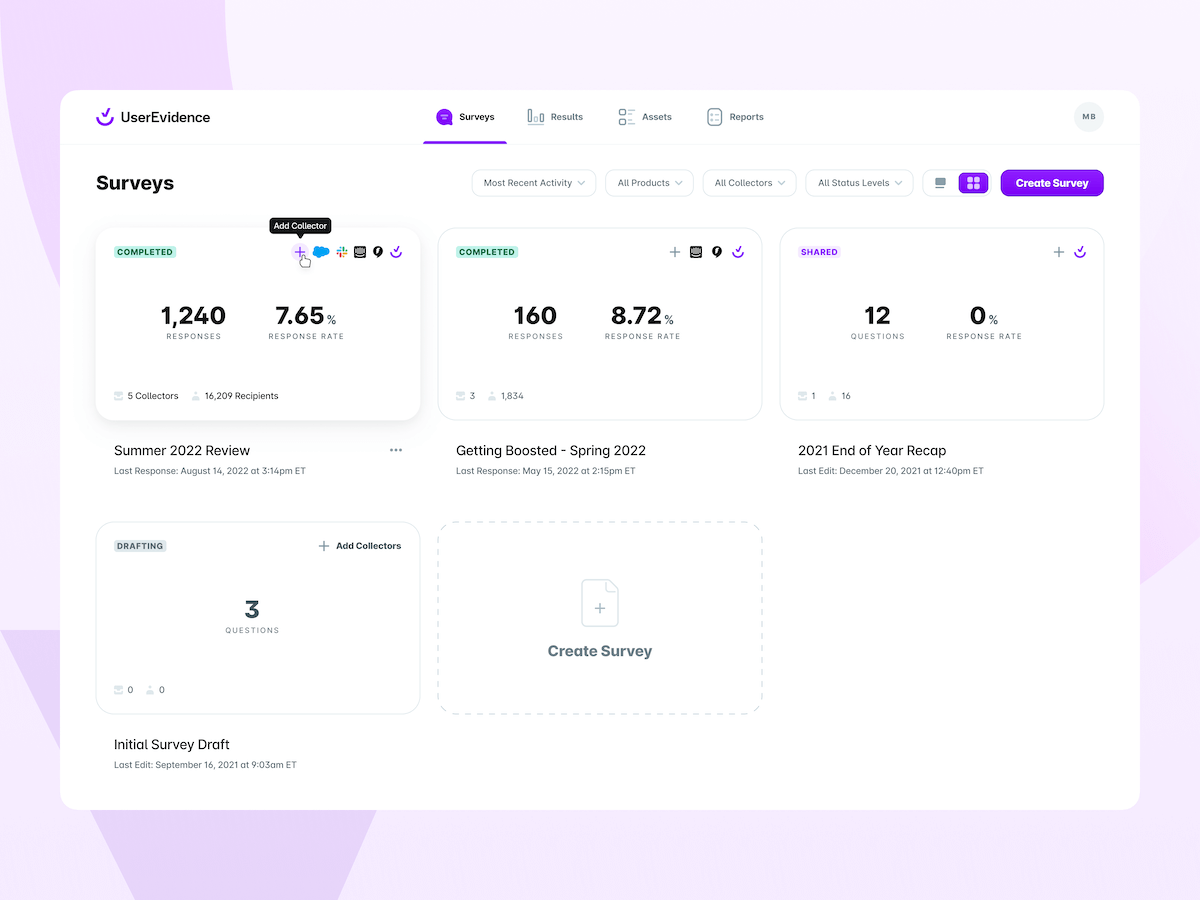Click the speech-bubble collector icon on Getting Boosted card
Viewport: 1200px width, 900px height.
coord(717,252)
